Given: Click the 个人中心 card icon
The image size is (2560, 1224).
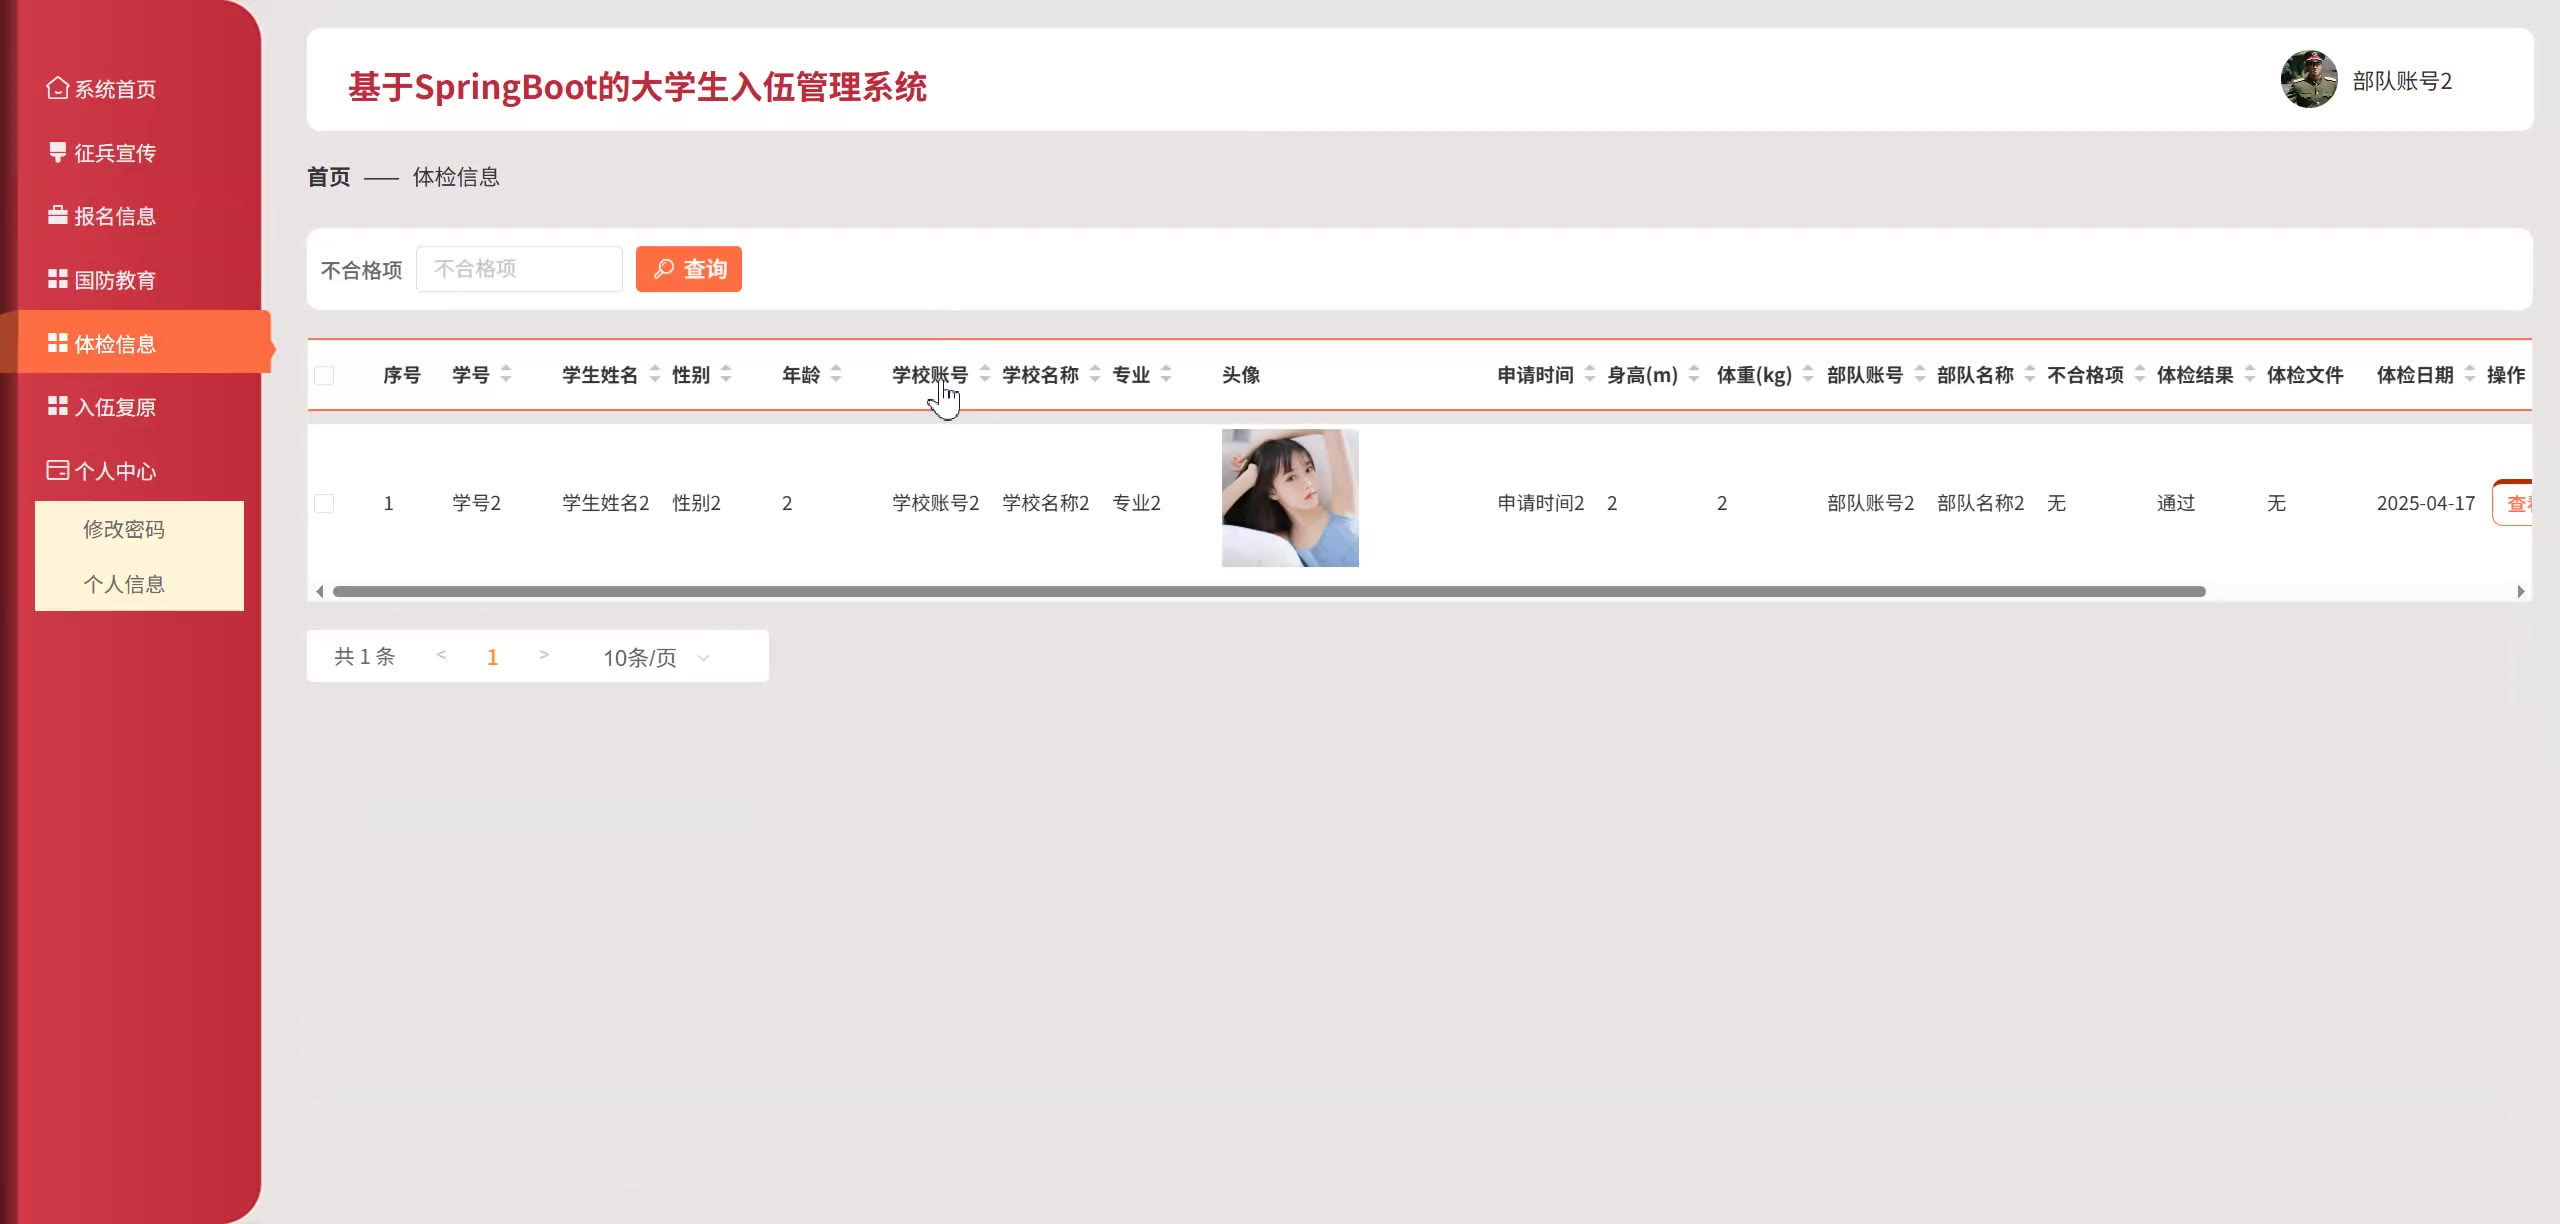Looking at the screenshot, I should [57, 470].
